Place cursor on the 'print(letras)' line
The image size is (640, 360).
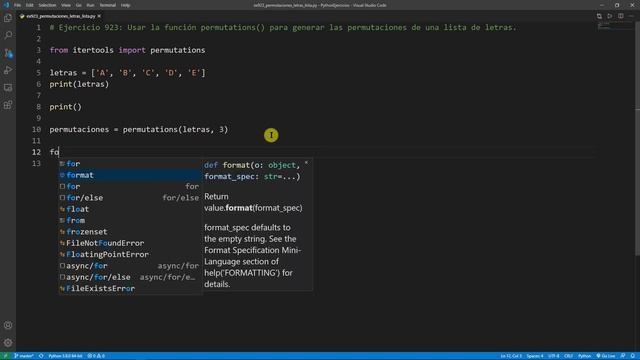pos(79,84)
